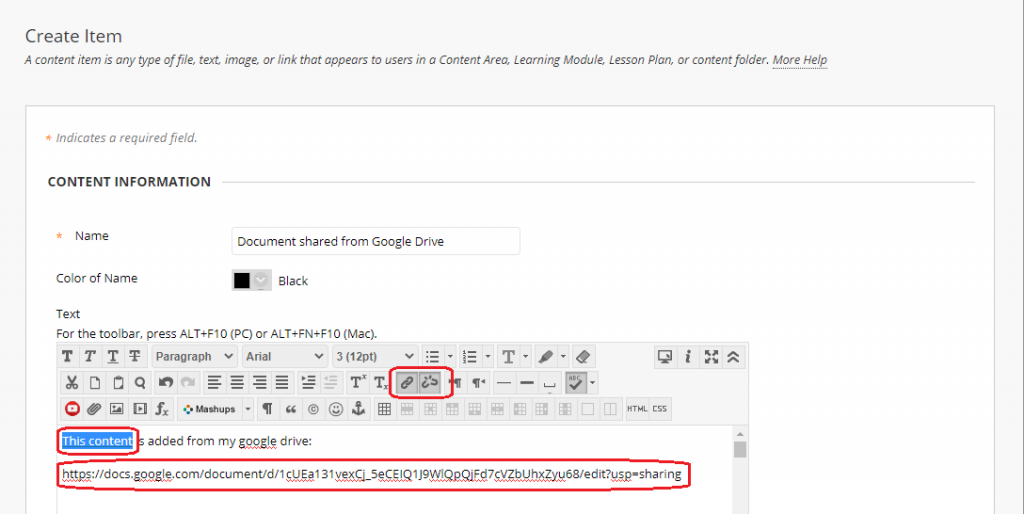Open the HTML code view
1024x514 pixels.
637,409
